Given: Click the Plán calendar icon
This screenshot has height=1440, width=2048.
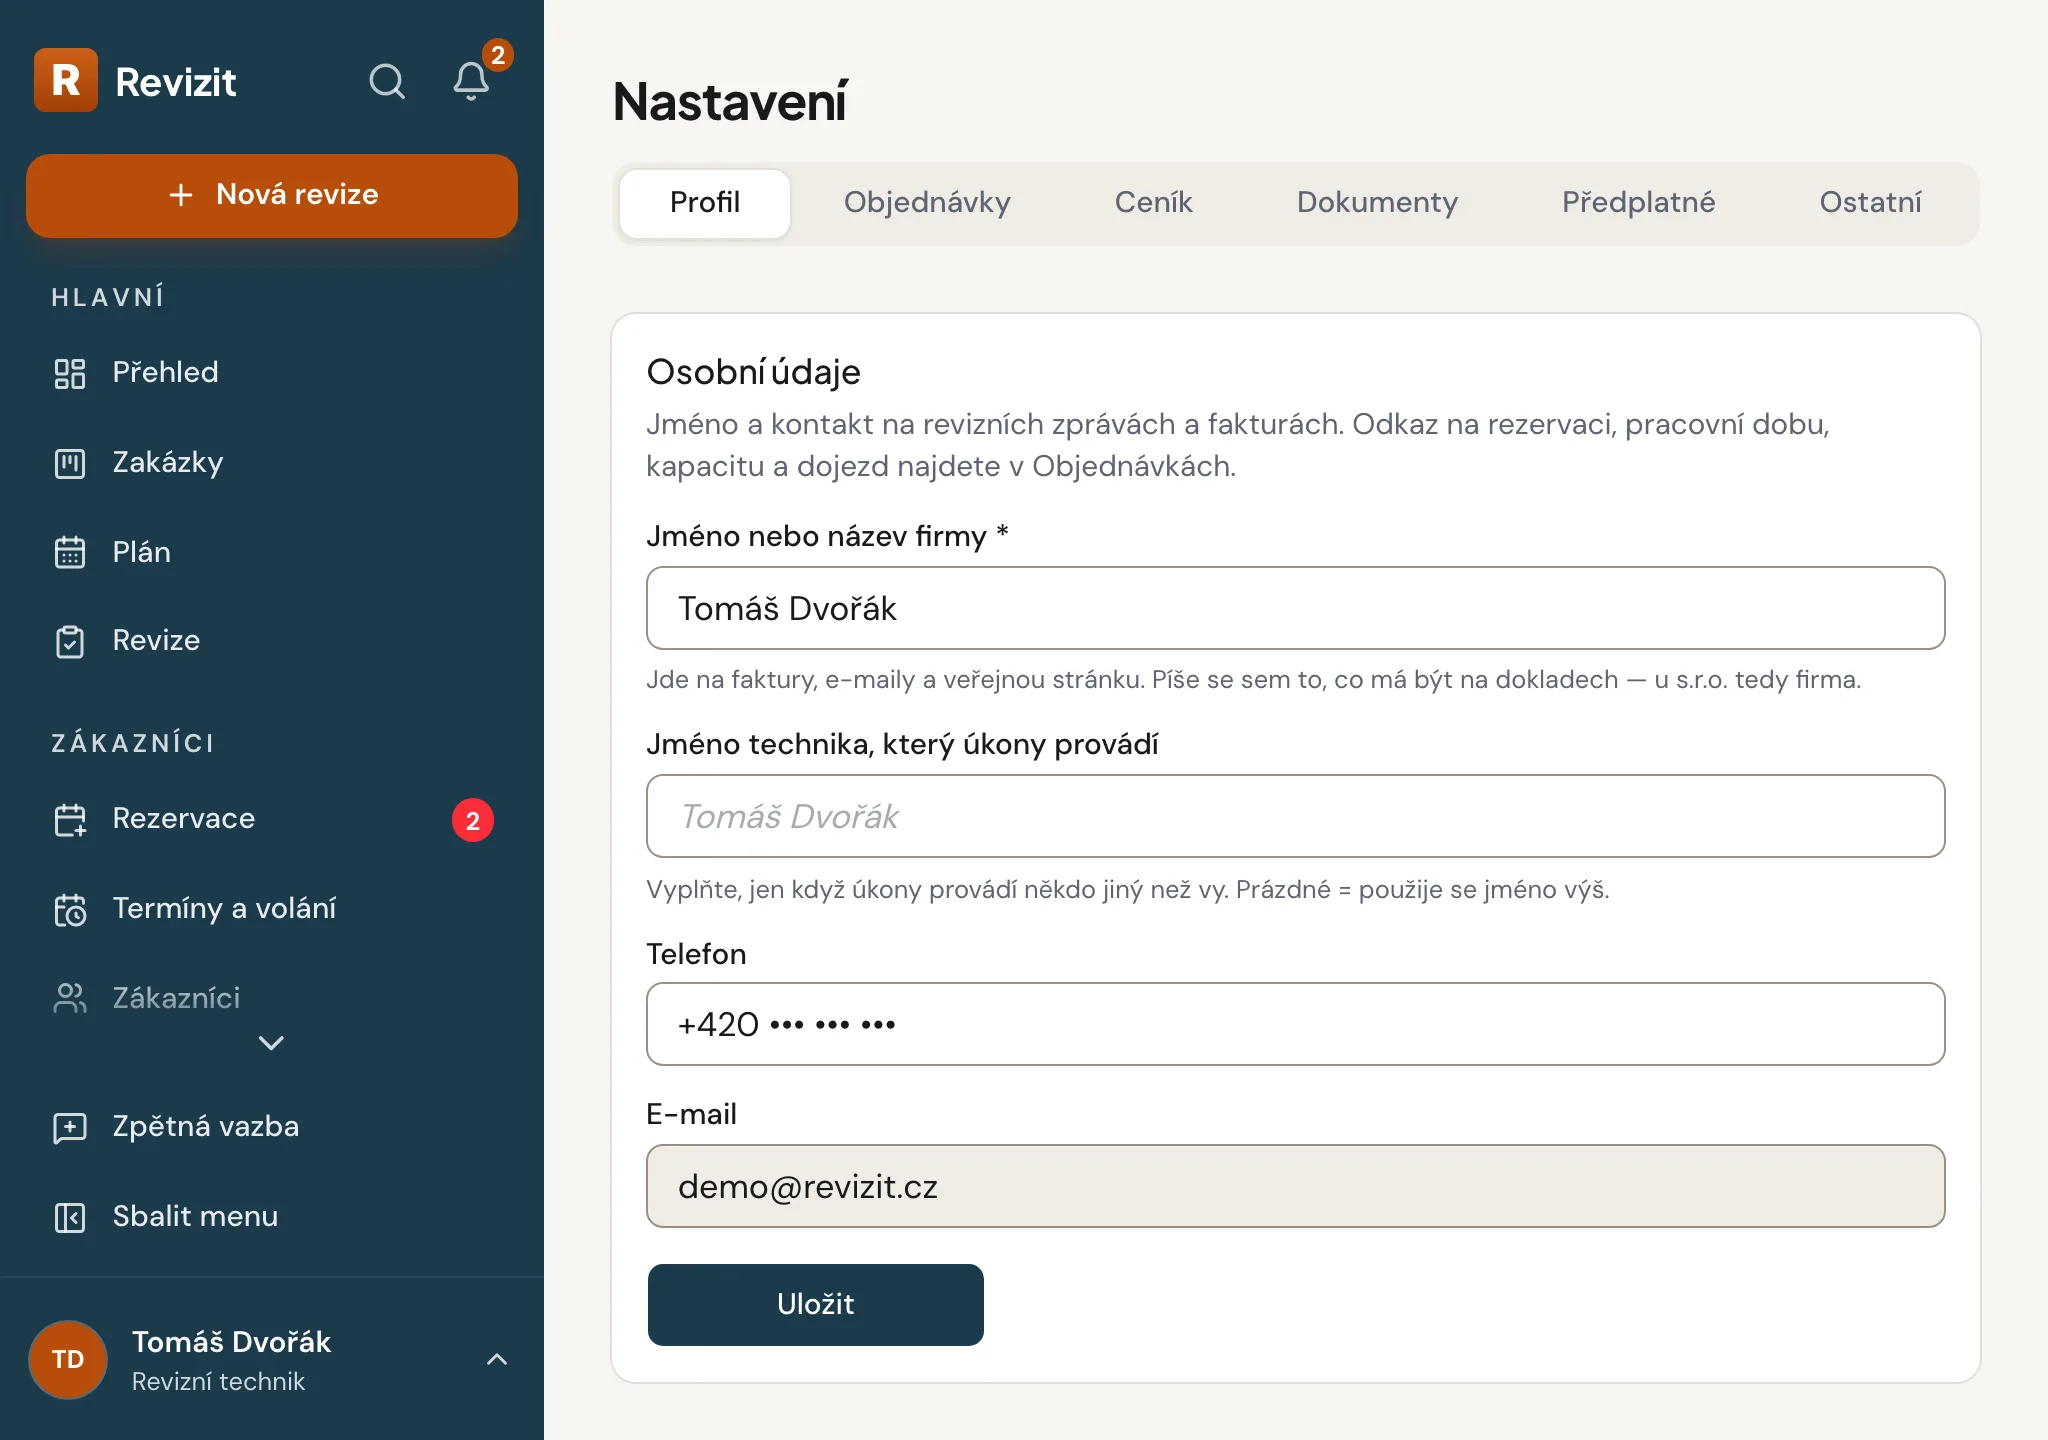Looking at the screenshot, I should click(x=70, y=552).
